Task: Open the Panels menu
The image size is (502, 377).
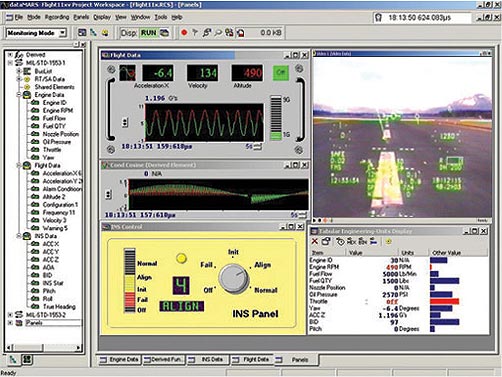Action: click(x=81, y=17)
